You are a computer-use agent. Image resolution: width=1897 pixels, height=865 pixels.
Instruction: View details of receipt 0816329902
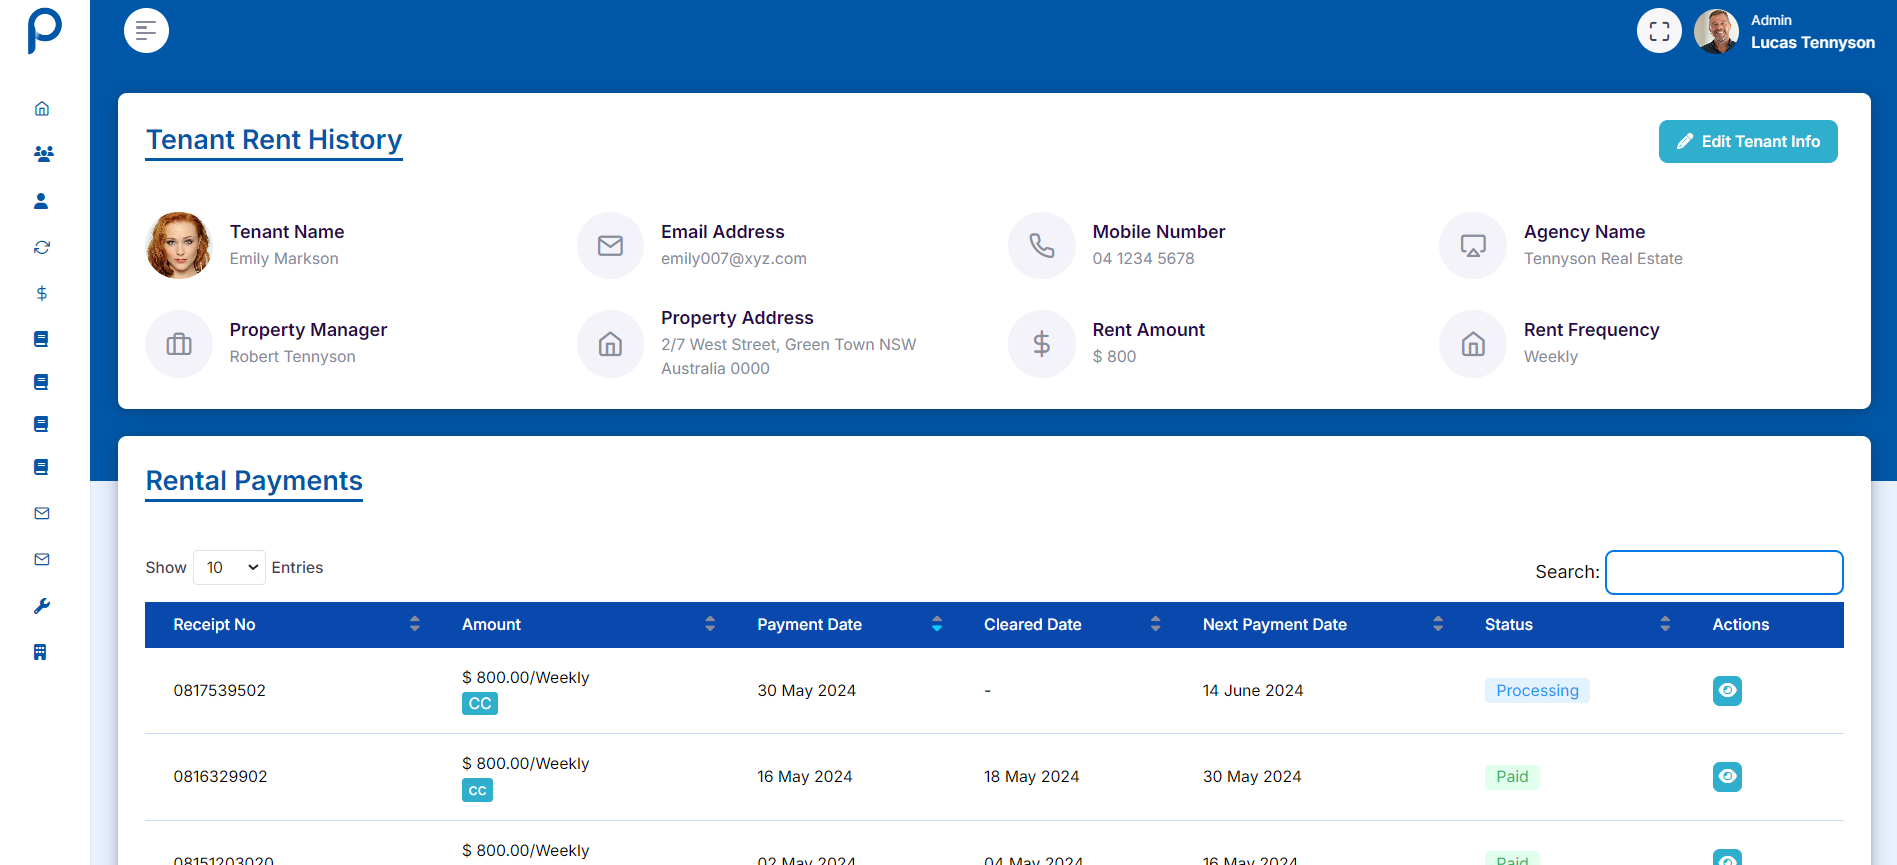point(1726,777)
